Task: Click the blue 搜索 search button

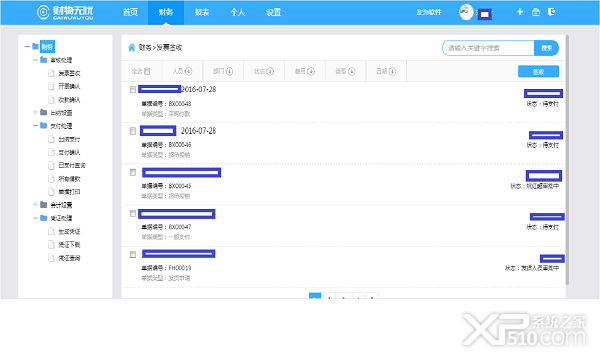Action: click(x=546, y=48)
